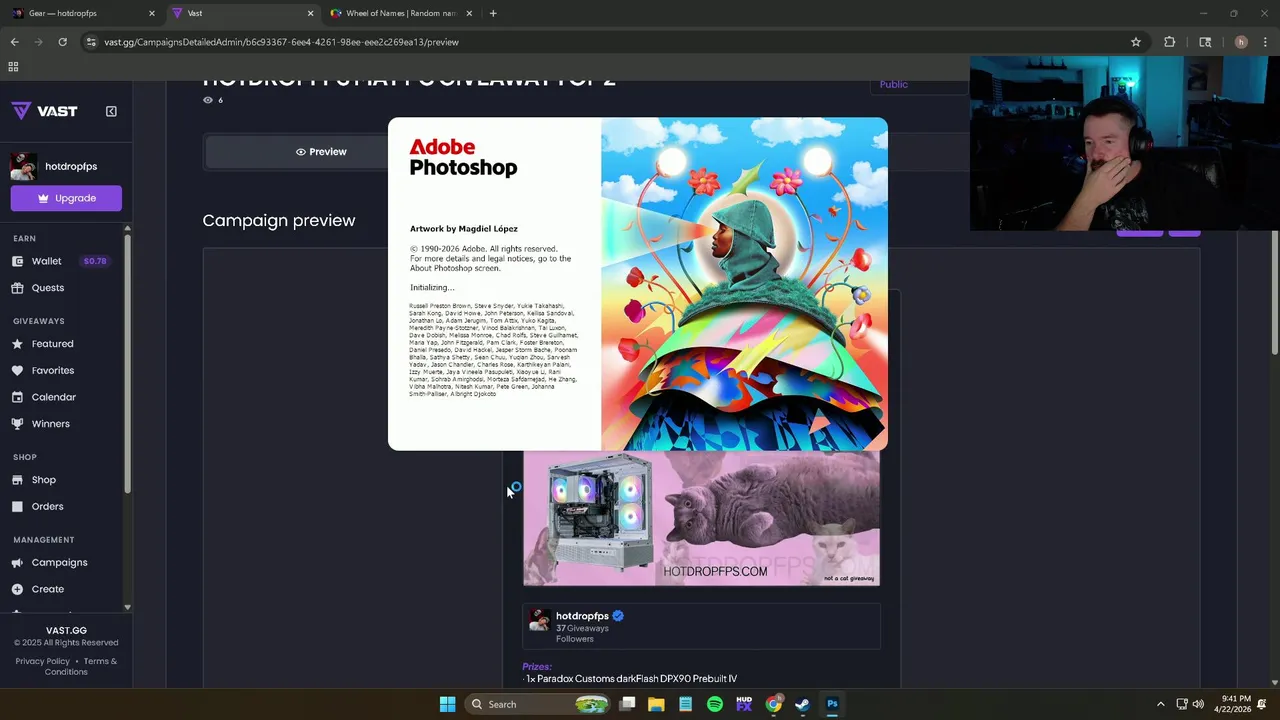Open notifications bell in taskbar
Viewport: 1280px width, 720px height.
[1262, 704]
